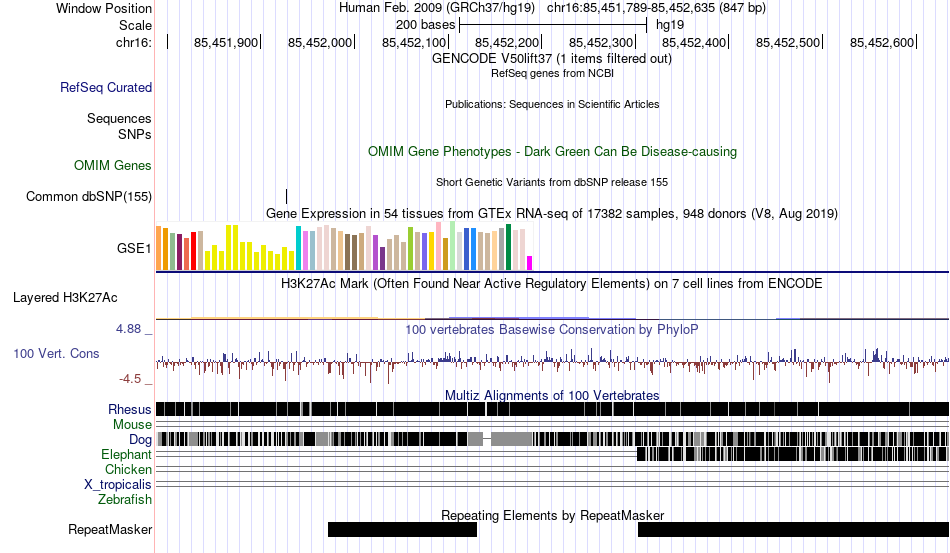This screenshot has width=950, height=553.
Task: Click the dark green bar in GSE1 chart
Action: click(x=508, y=247)
